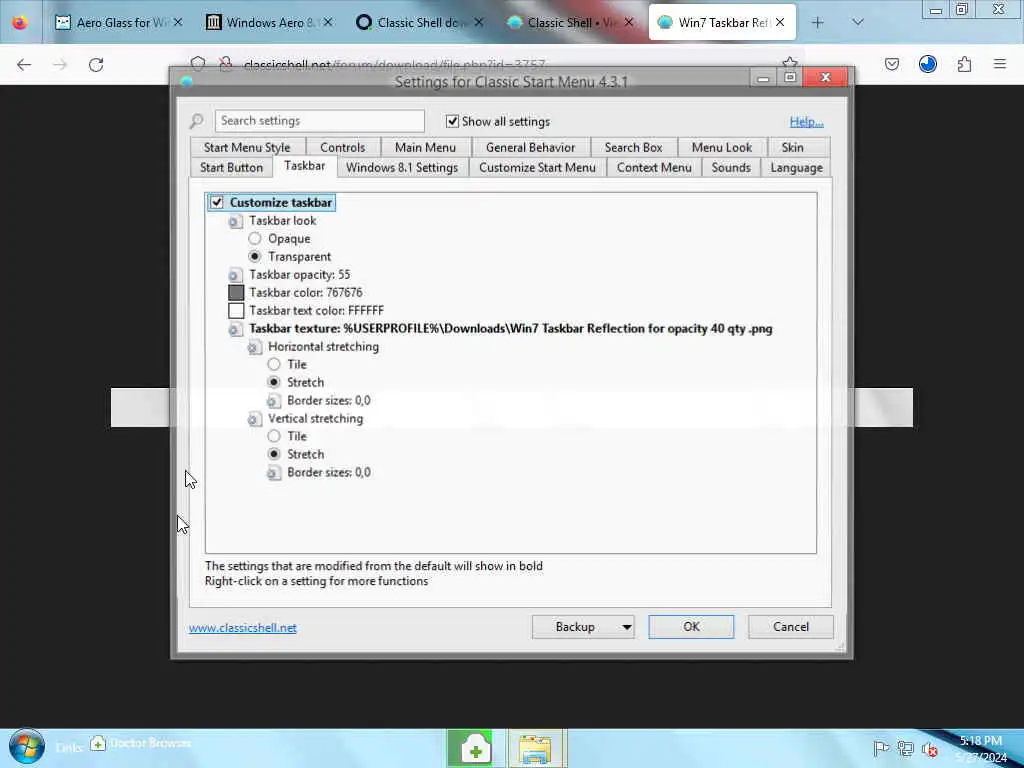Open the Language tab
This screenshot has height=768, width=1024.
(796, 168)
